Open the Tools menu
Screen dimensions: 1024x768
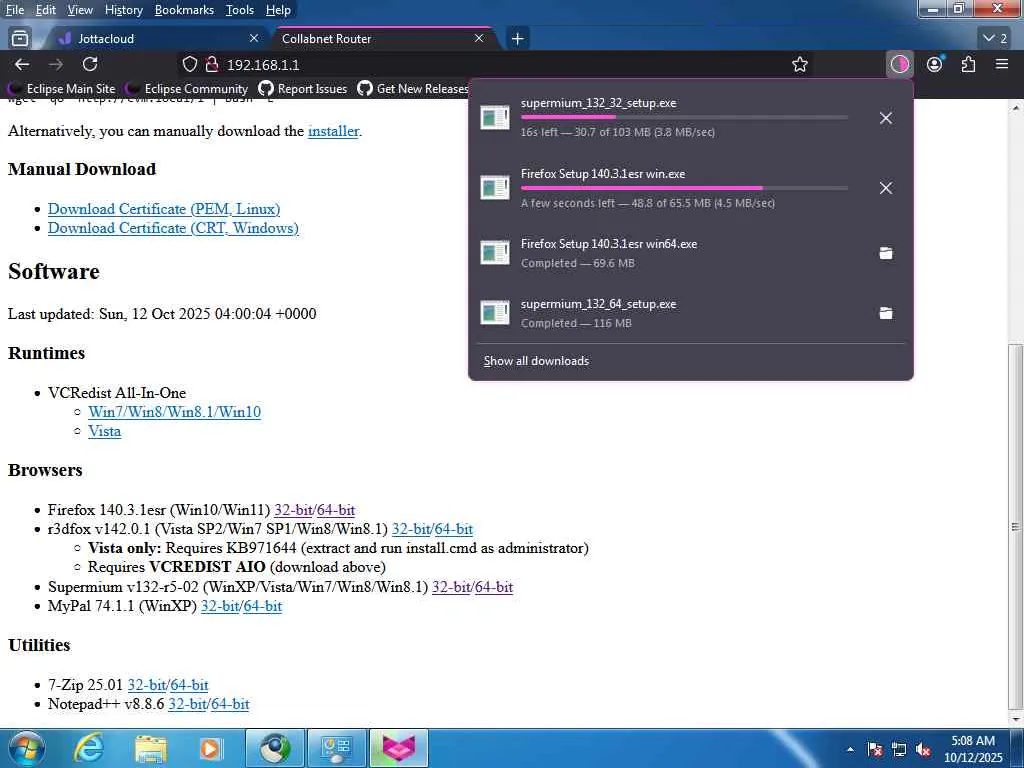click(240, 10)
